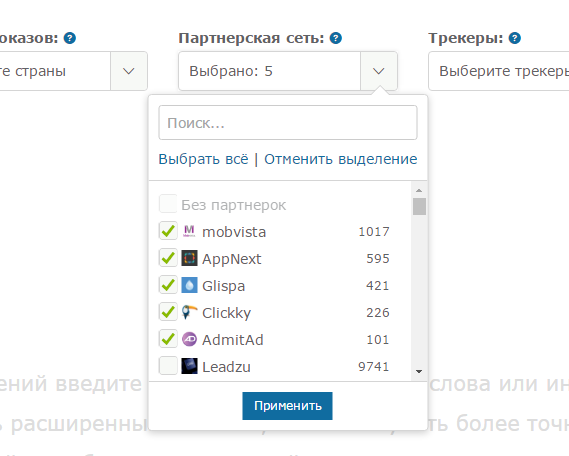The image size is (569, 456).
Task: Click Выбрать всё link
Action: [x=204, y=159]
